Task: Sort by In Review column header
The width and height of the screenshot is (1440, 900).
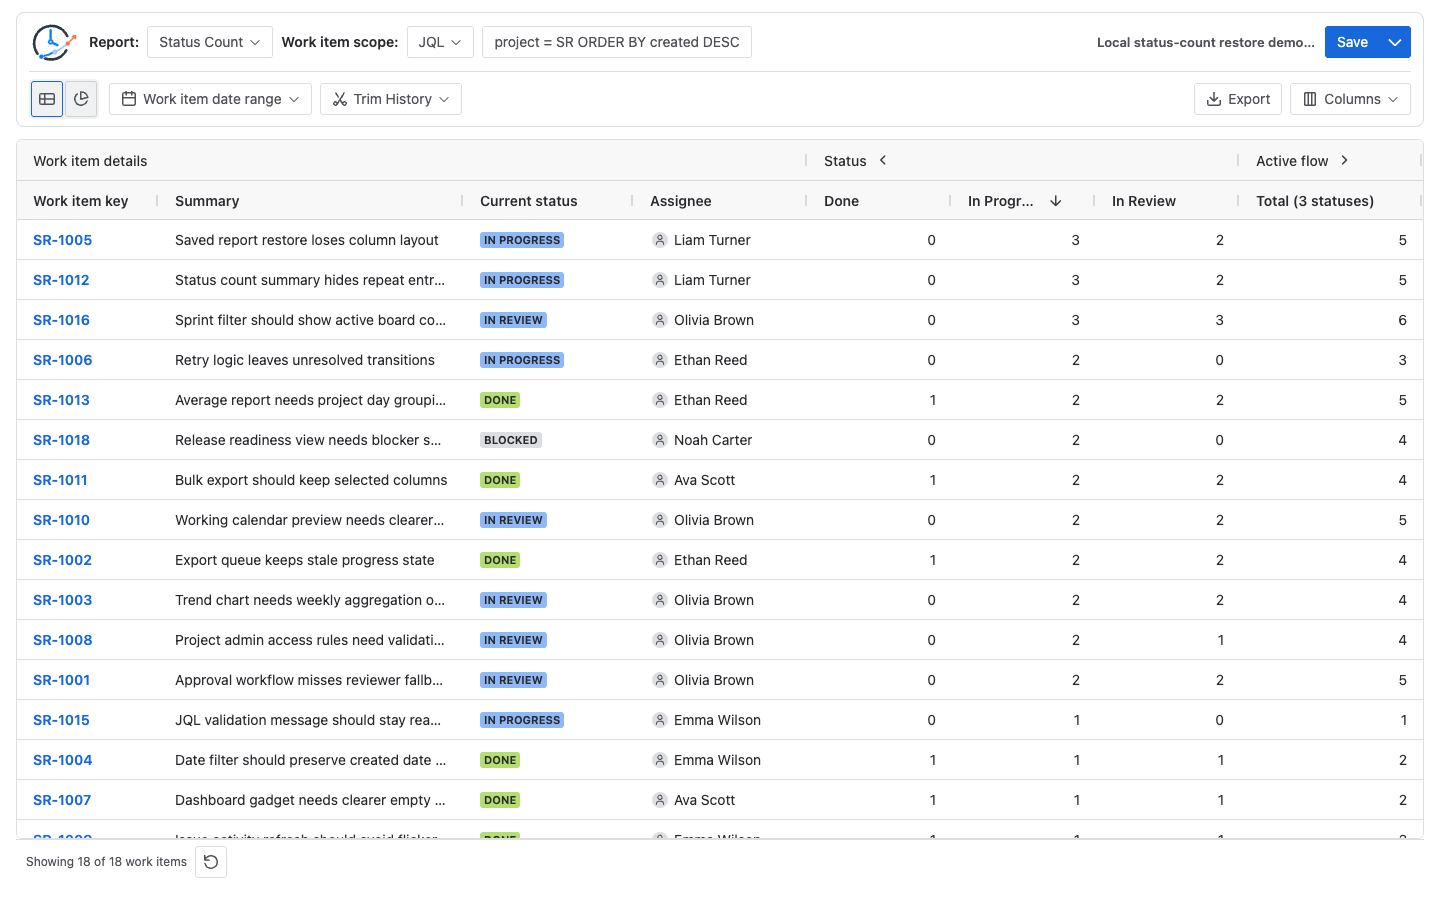Action: 1144,201
